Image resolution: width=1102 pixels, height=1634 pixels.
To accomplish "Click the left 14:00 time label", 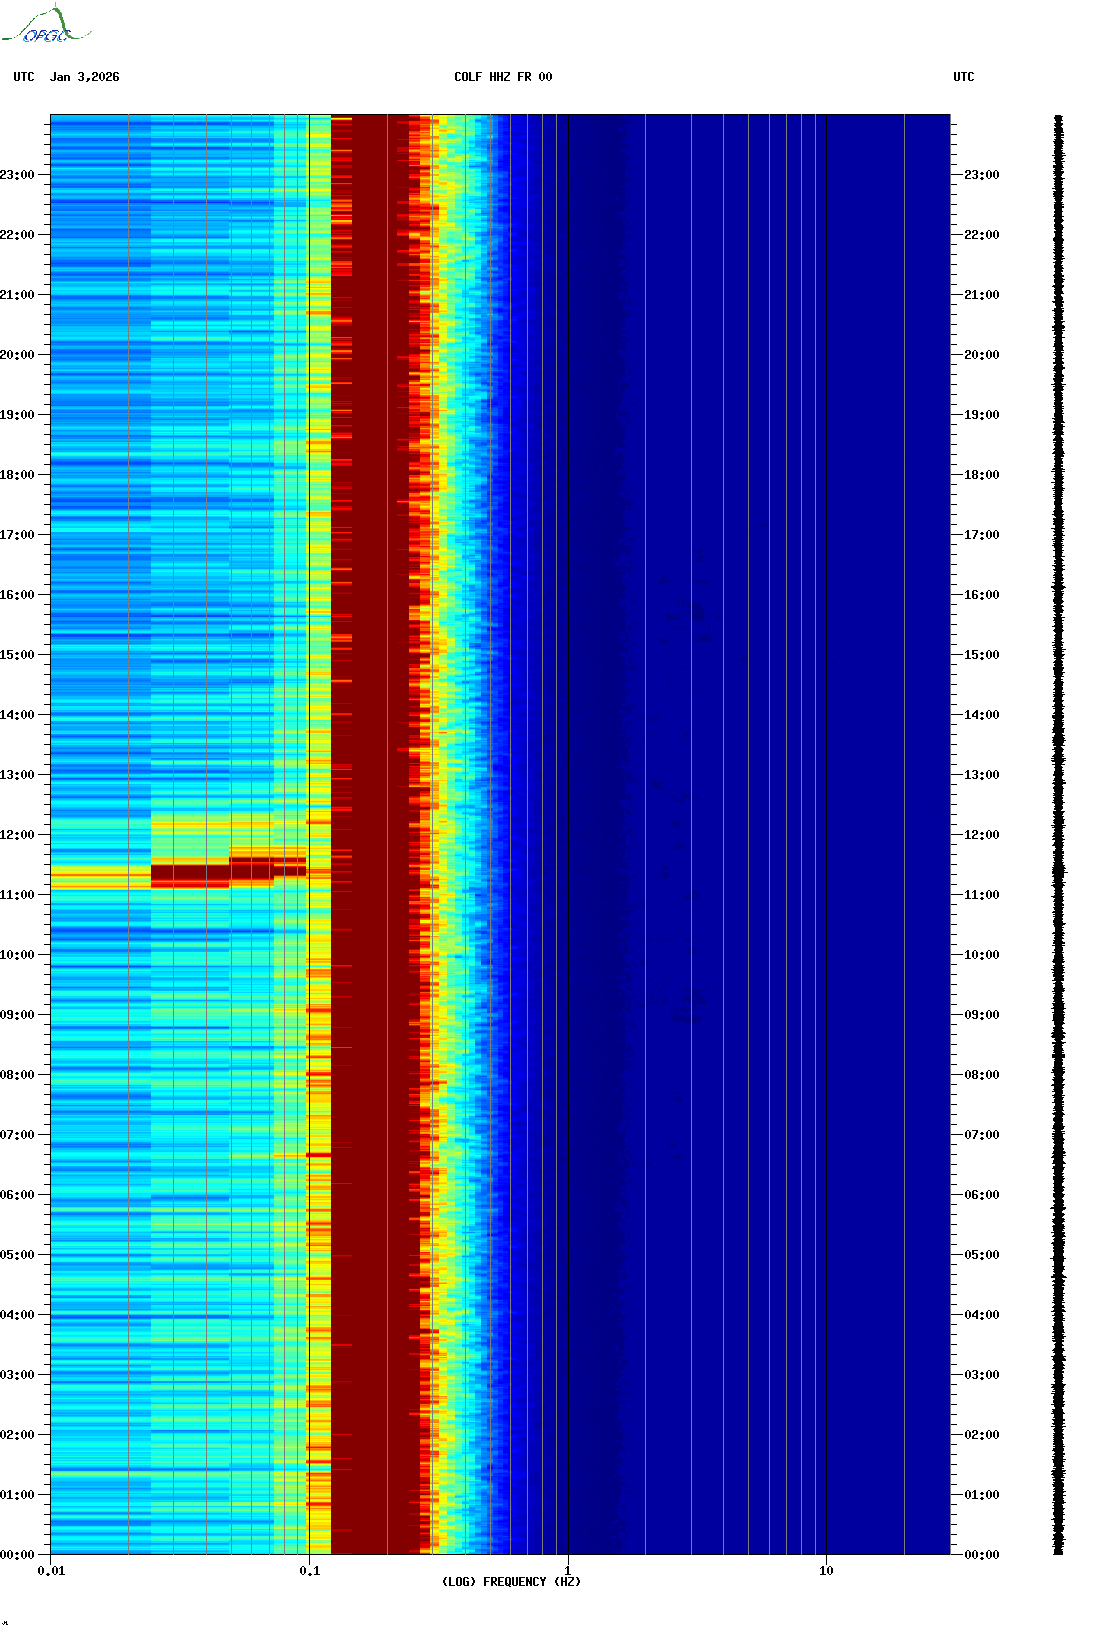I will click(x=17, y=715).
